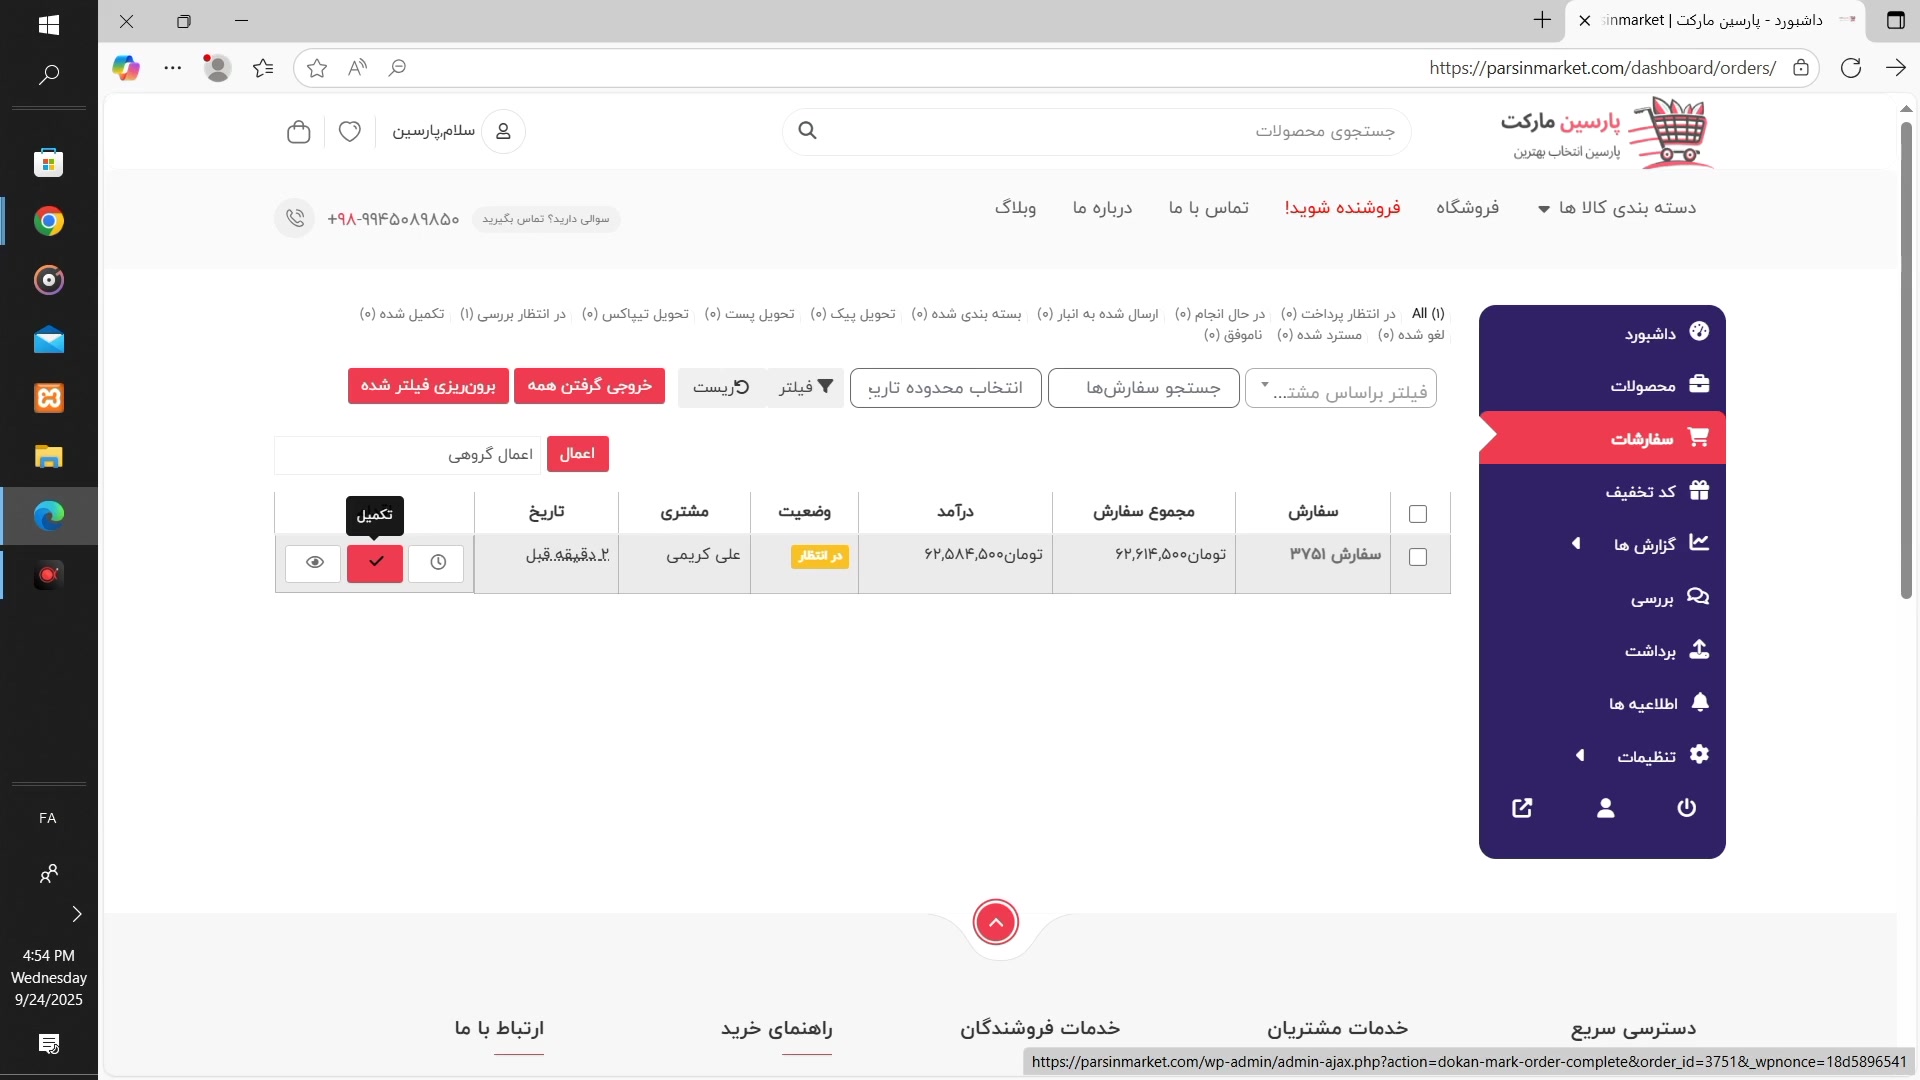Click the خروجی گرفتن همه export button
The image size is (1920, 1080).
tap(589, 386)
